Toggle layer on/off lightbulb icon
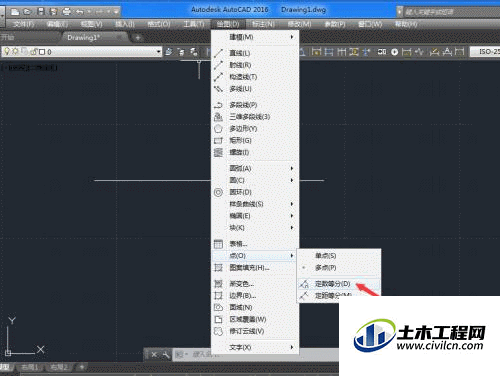The height and width of the screenshot is (376, 500). pyautogui.click(x=7, y=51)
